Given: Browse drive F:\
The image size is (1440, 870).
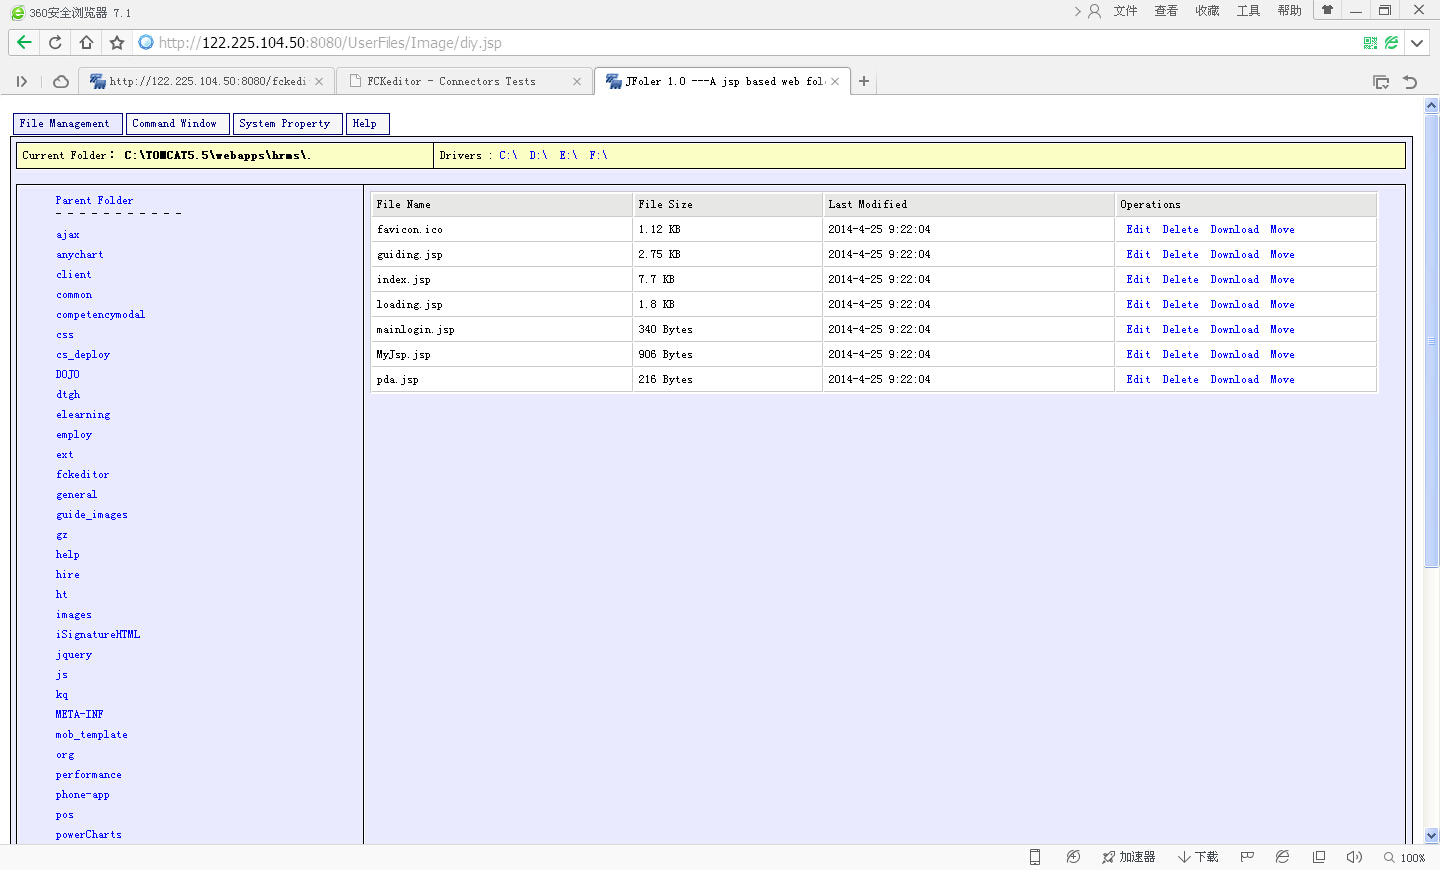Looking at the screenshot, I should coord(598,155).
